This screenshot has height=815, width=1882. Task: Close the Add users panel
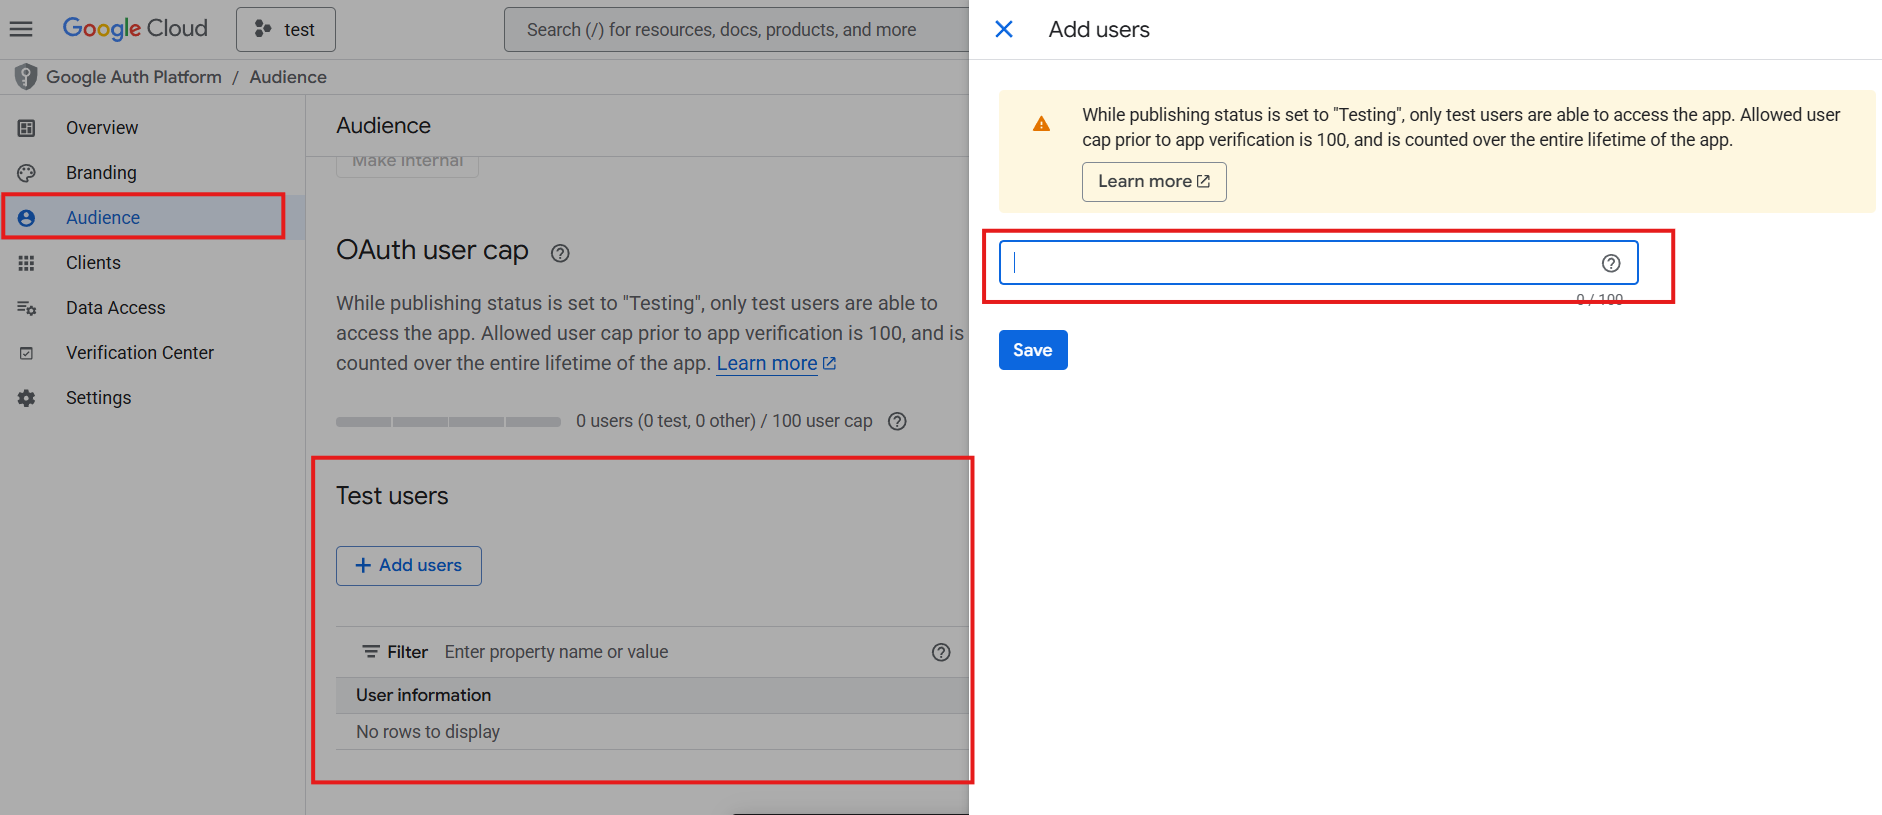pyautogui.click(x=1004, y=29)
